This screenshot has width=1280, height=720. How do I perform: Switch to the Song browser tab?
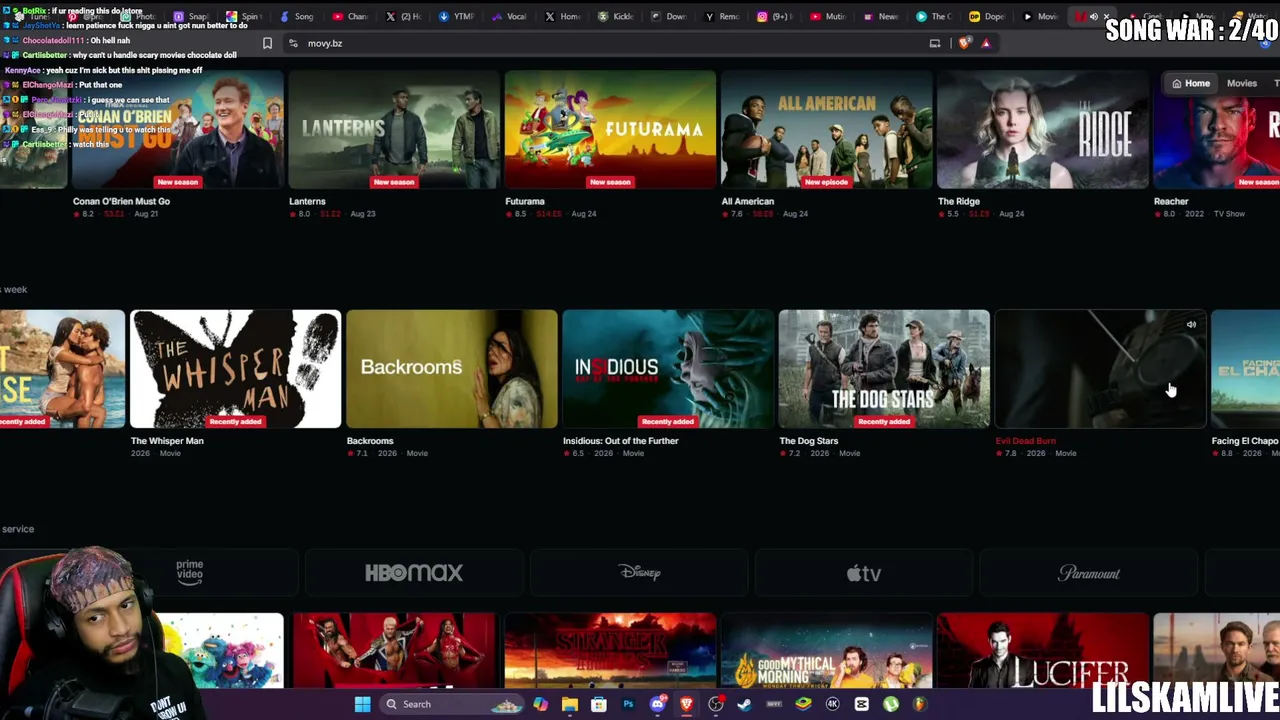[x=297, y=16]
